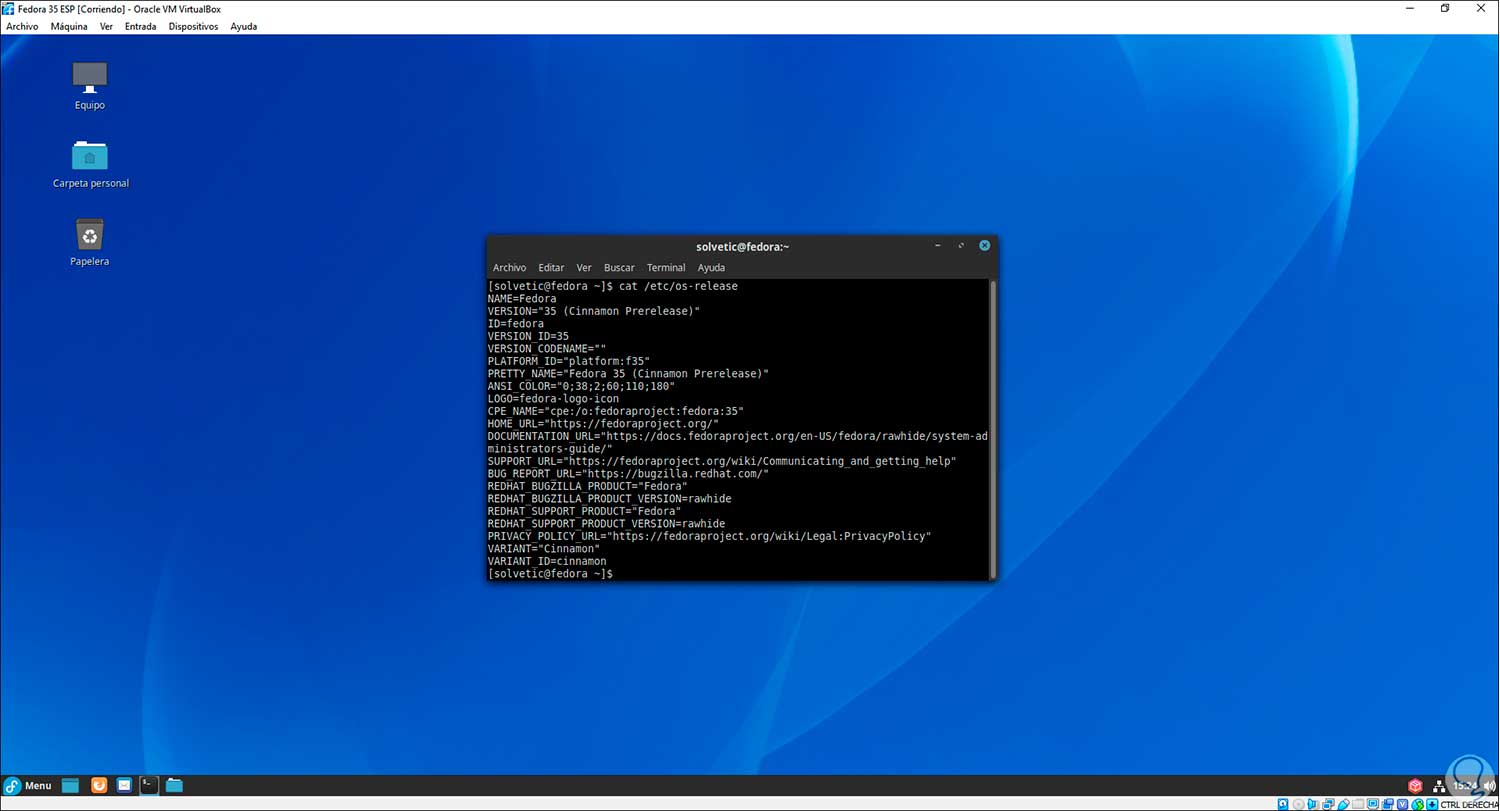Open the terminal Ver menu
This screenshot has width=1500, height=811.
[x=584, y=268]
